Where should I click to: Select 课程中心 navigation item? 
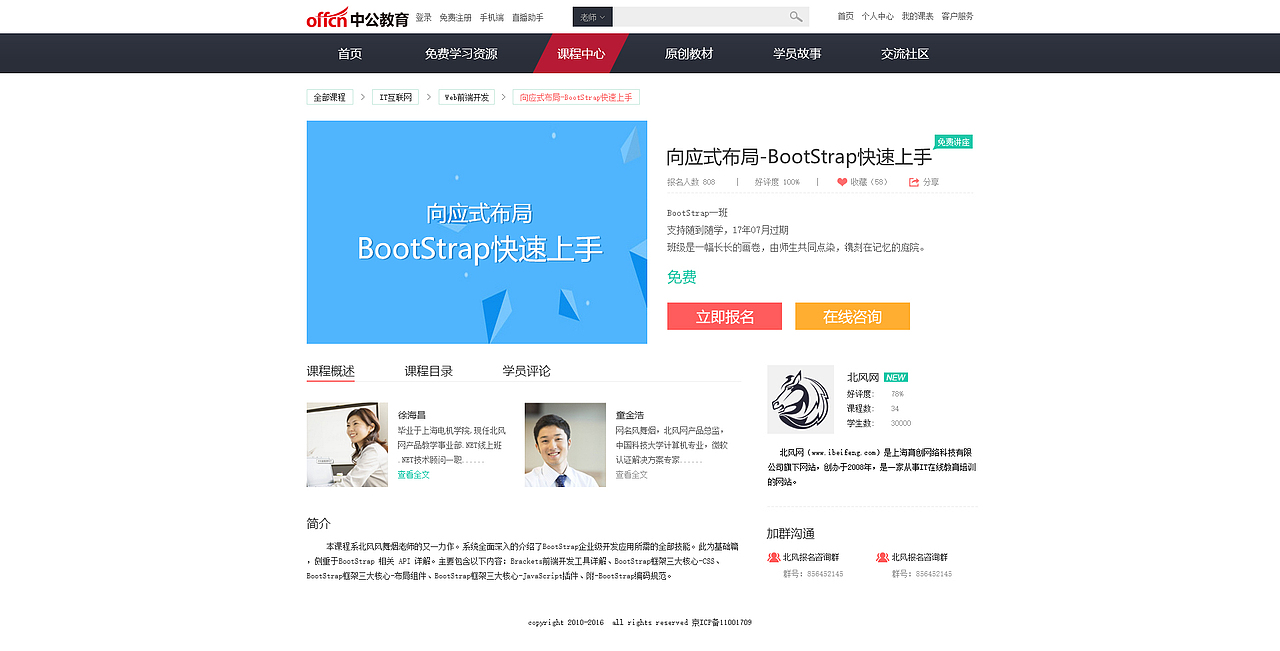point(581,54)
